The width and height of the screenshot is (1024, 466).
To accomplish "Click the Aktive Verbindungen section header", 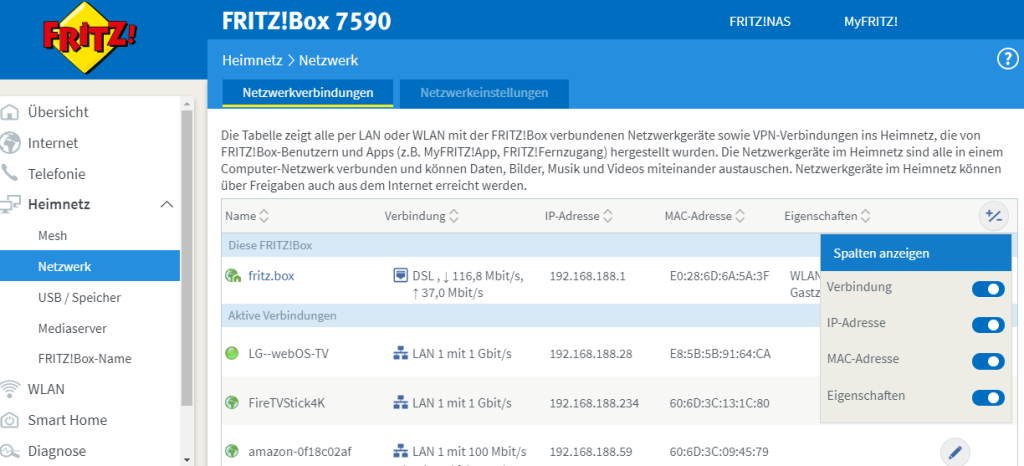I will (x=282, y=316).
